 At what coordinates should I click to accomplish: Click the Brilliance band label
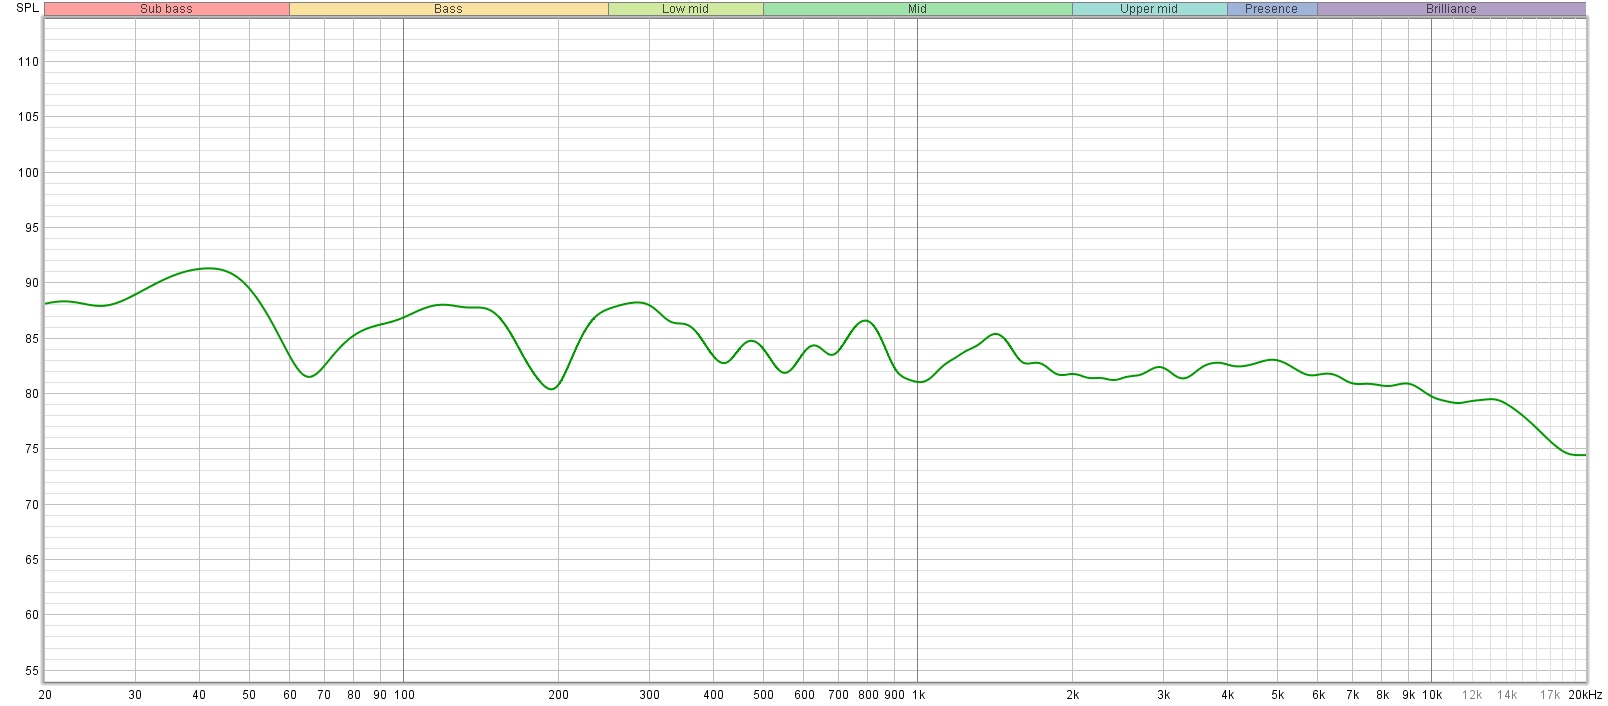pos(1451,9)
